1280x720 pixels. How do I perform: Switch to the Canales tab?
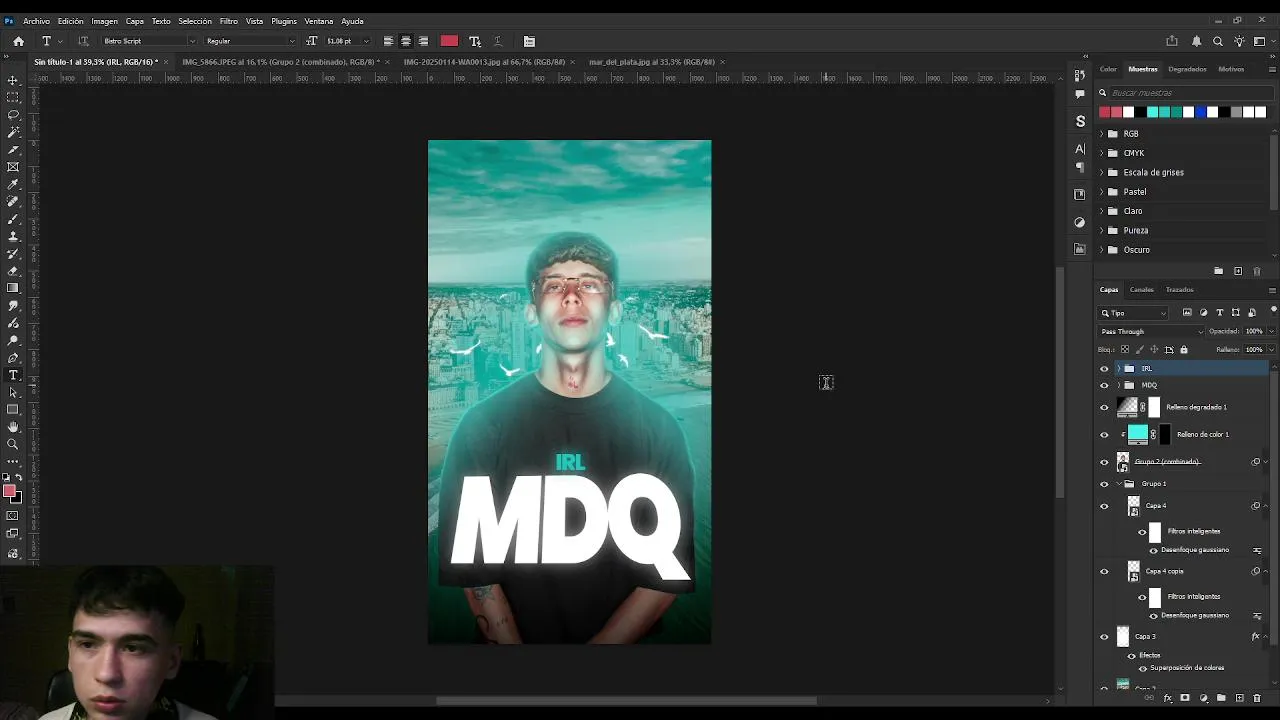[1142, 290]
